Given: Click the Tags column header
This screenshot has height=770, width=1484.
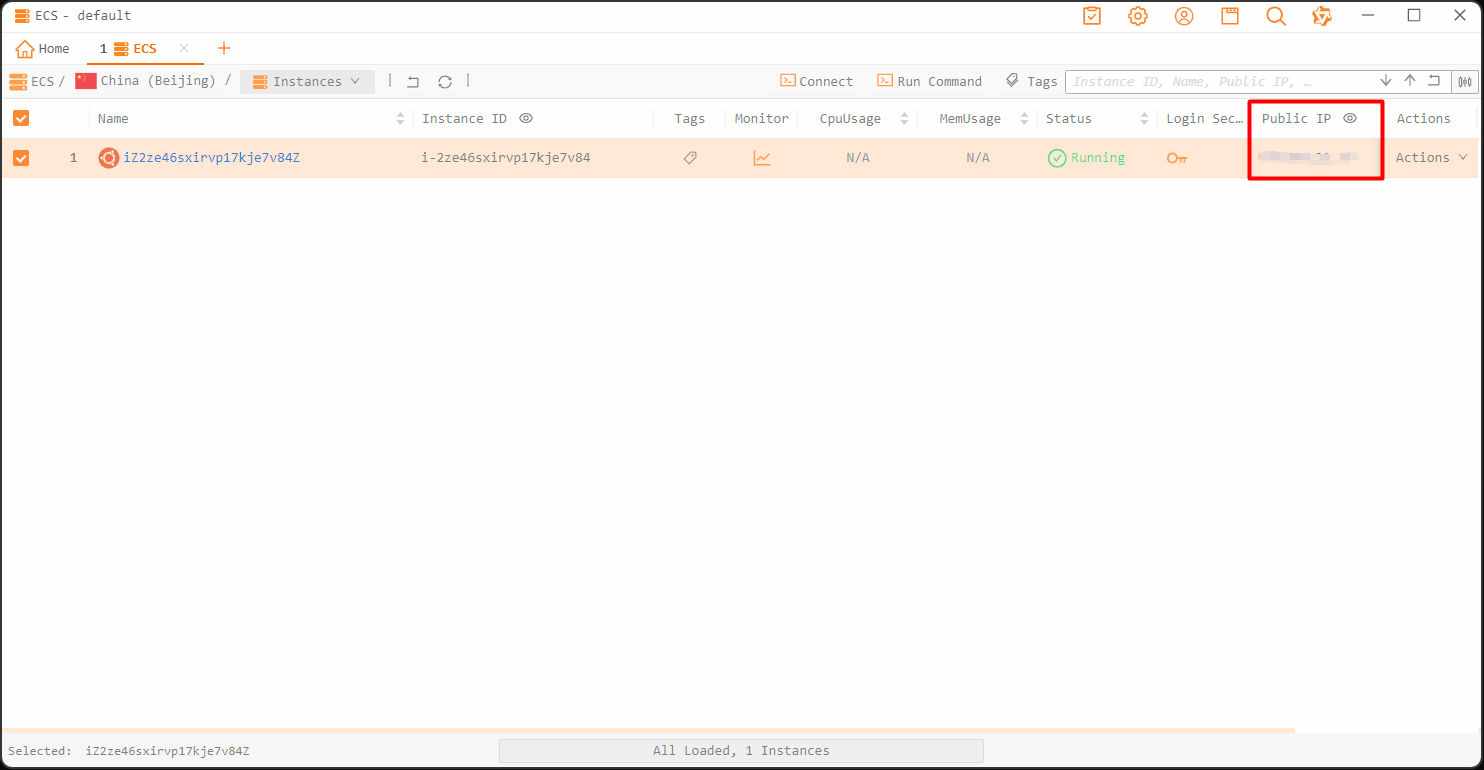Looking at the screenshot, I should [690, 119].
